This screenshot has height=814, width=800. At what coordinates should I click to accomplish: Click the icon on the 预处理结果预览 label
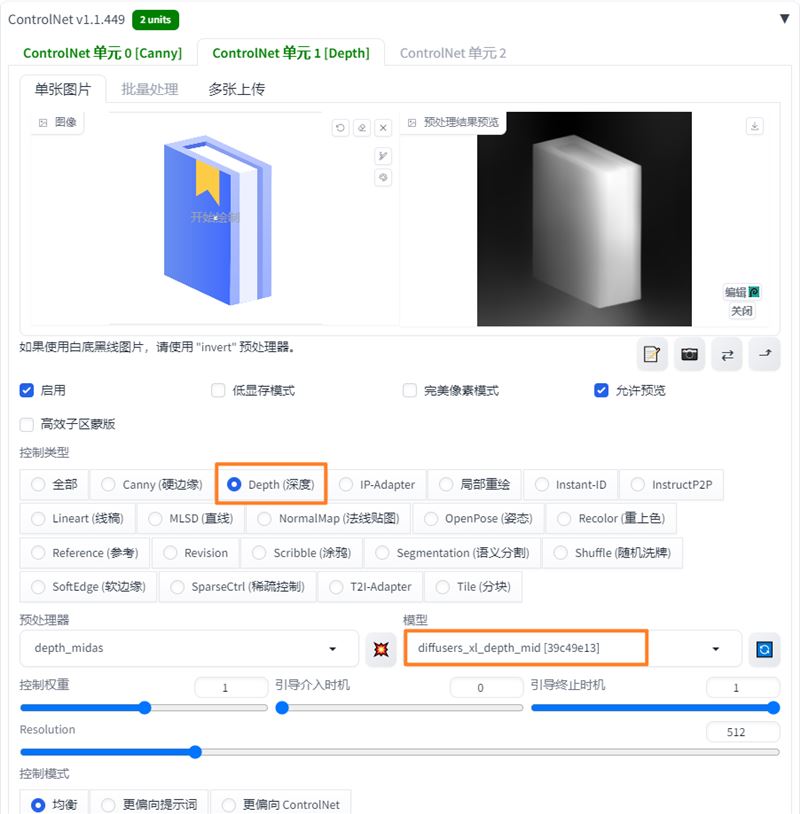pyautogui.click(x=412, y=123)
